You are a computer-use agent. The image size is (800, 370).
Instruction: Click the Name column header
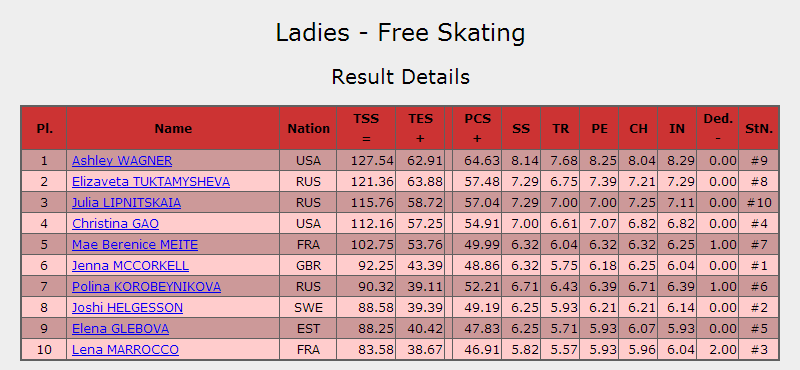pyautogui.click(x=173, y=128)
